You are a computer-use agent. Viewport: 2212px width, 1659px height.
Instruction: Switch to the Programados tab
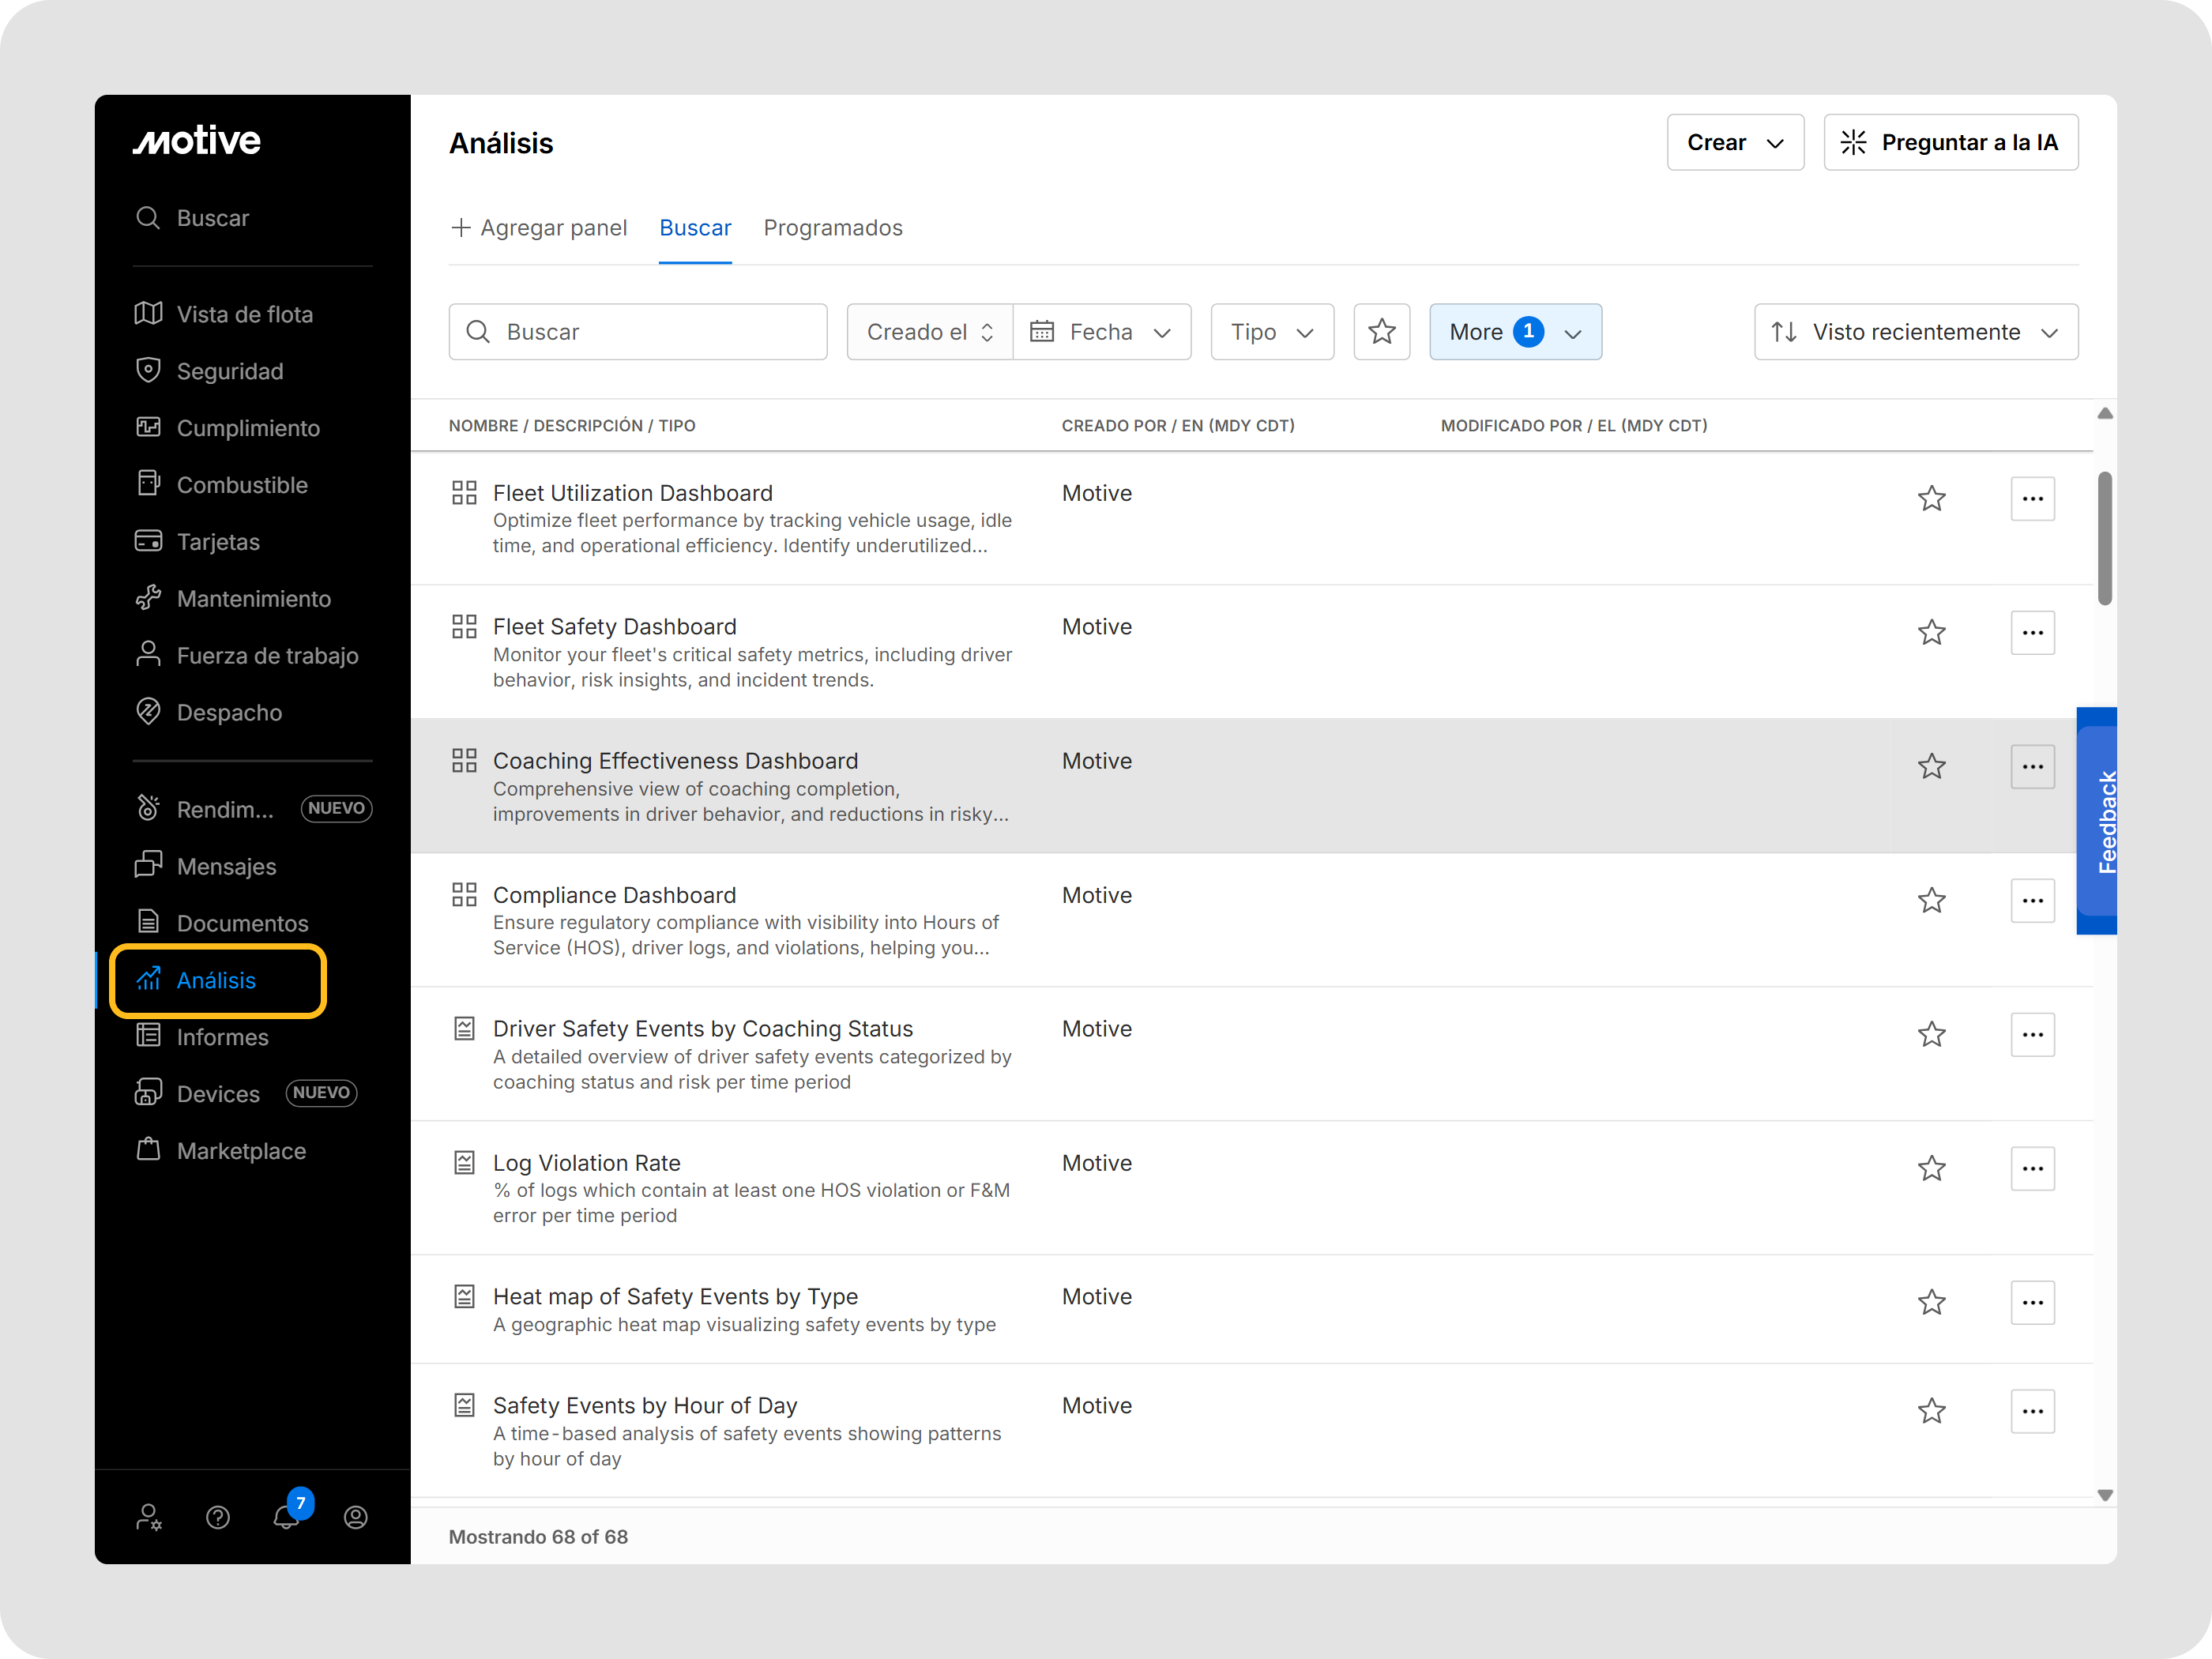coord(832,228)
